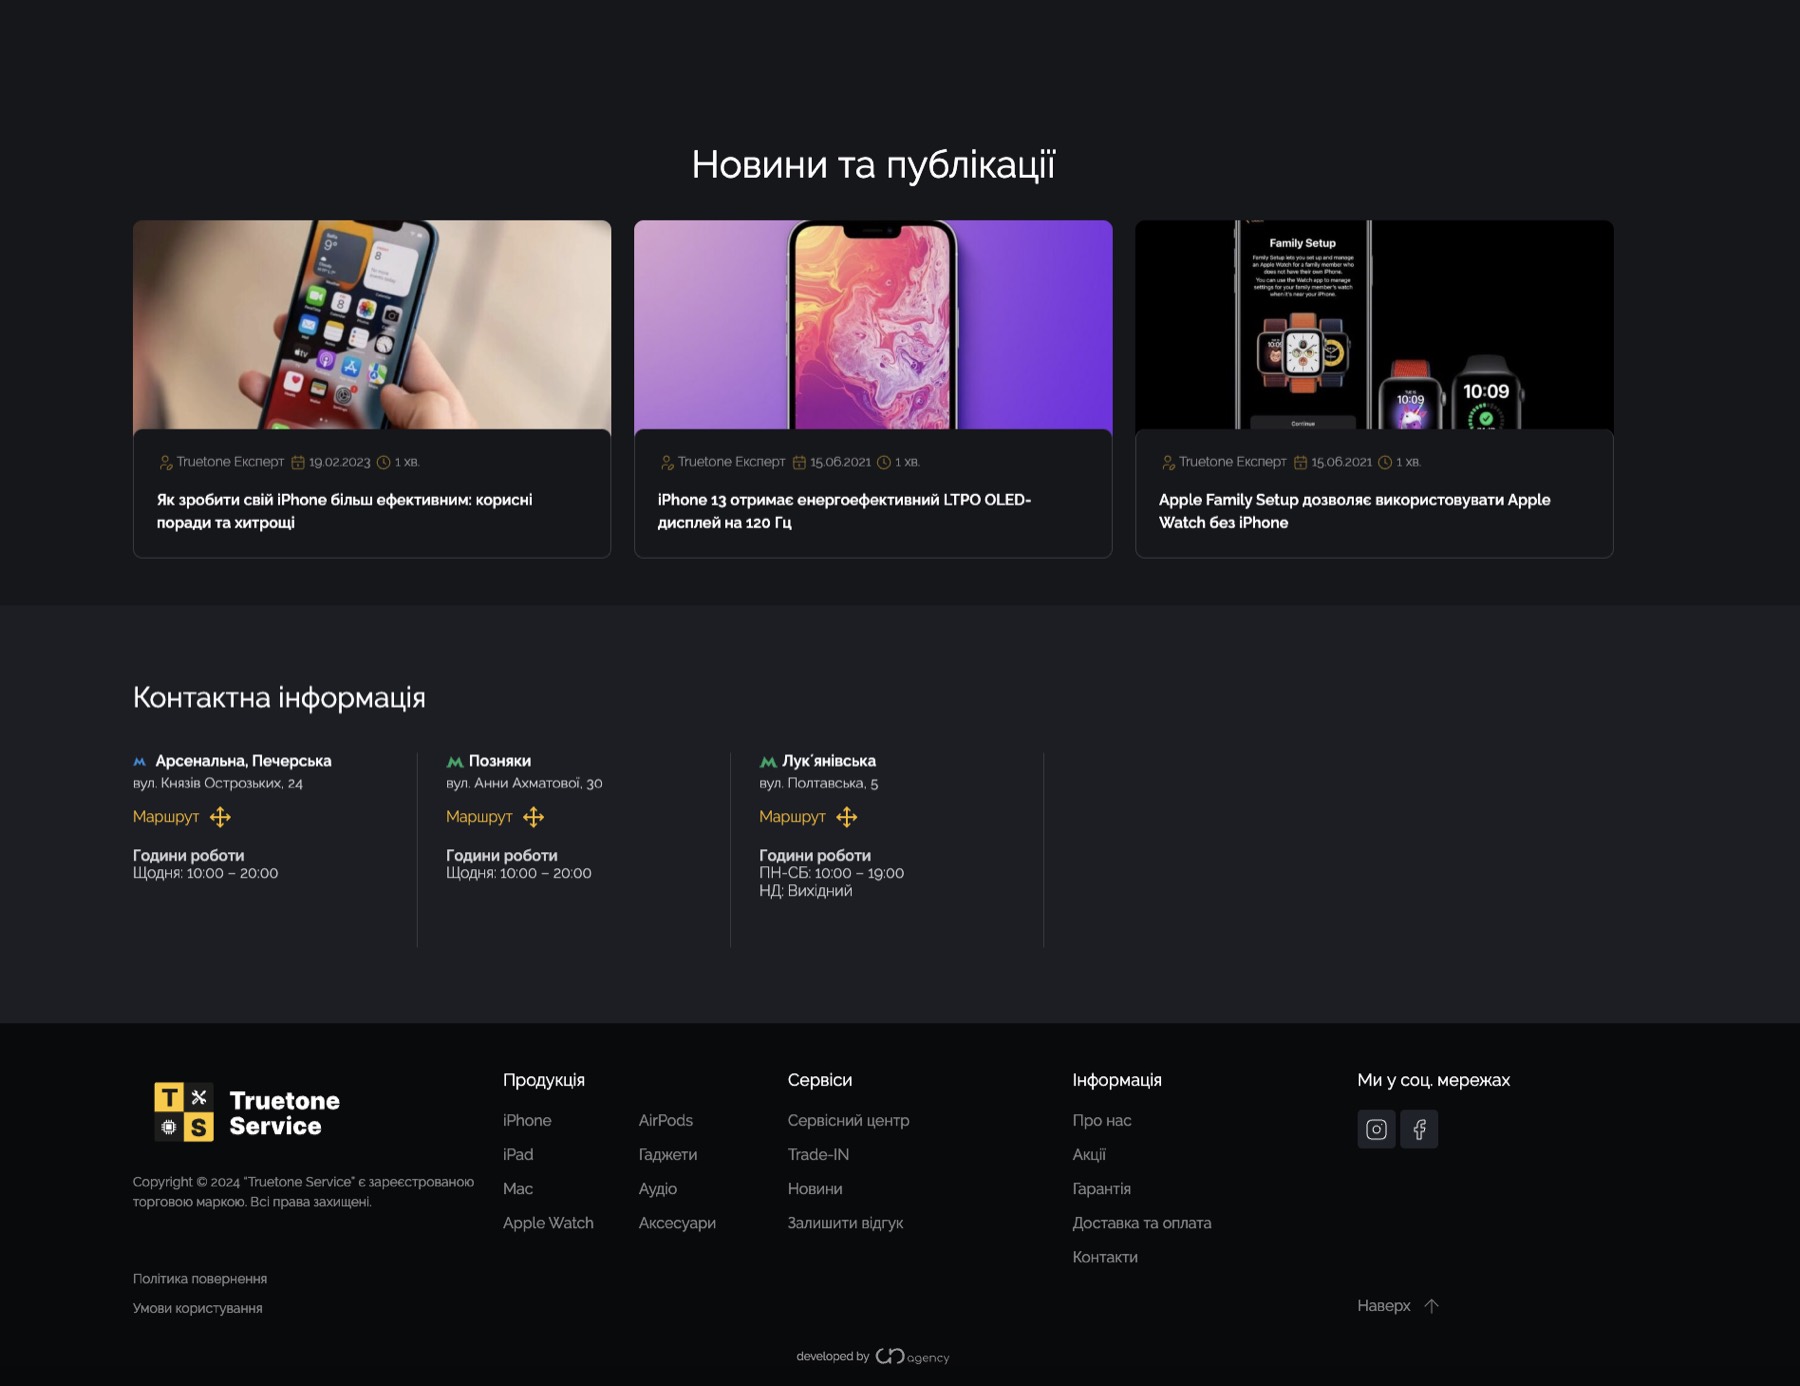Open Маршрут link for Полтавська address

[x=792, y=817]
